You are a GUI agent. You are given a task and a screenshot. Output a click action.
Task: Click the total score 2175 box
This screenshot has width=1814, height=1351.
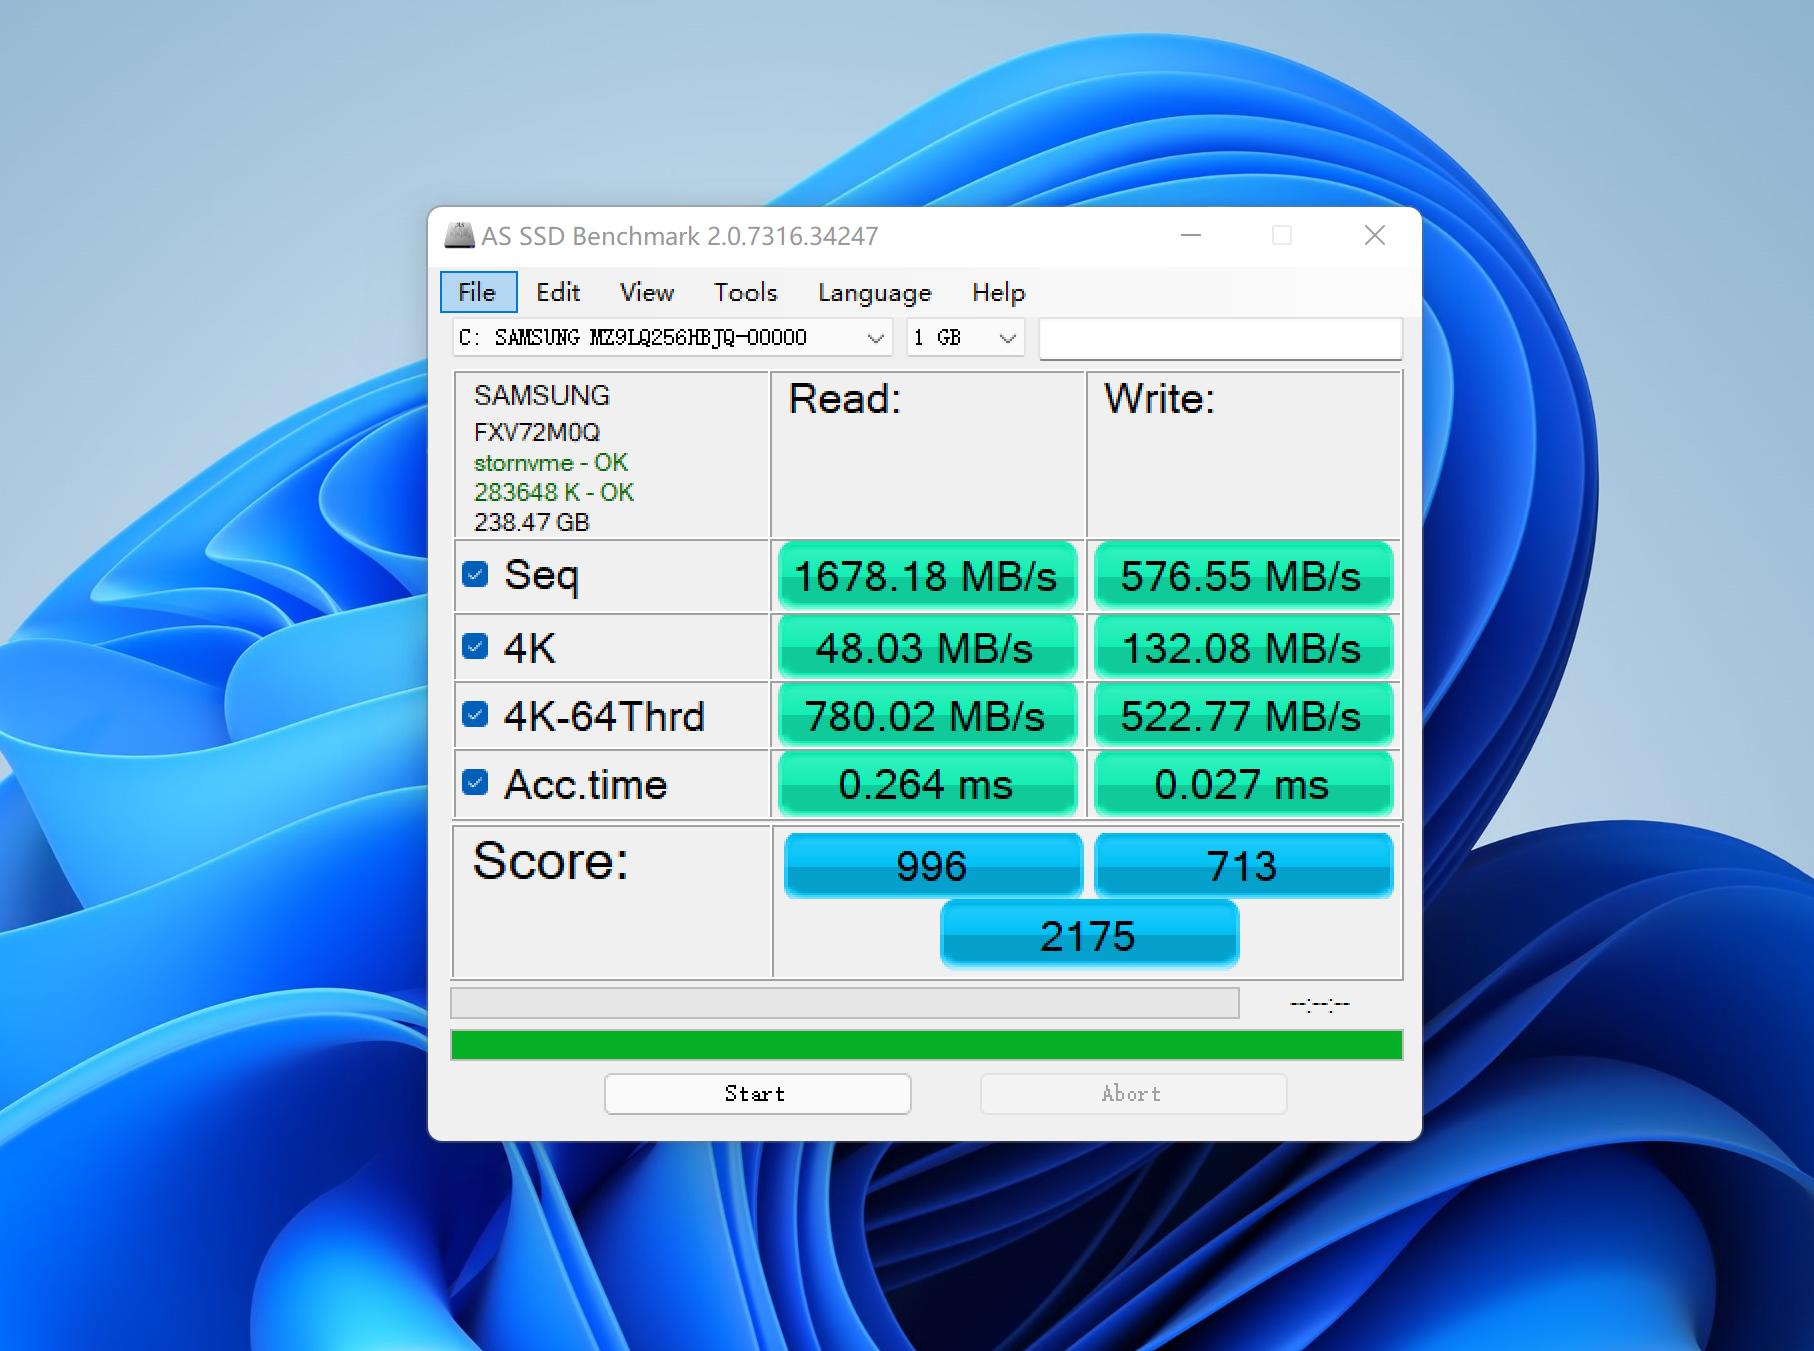1089,935
